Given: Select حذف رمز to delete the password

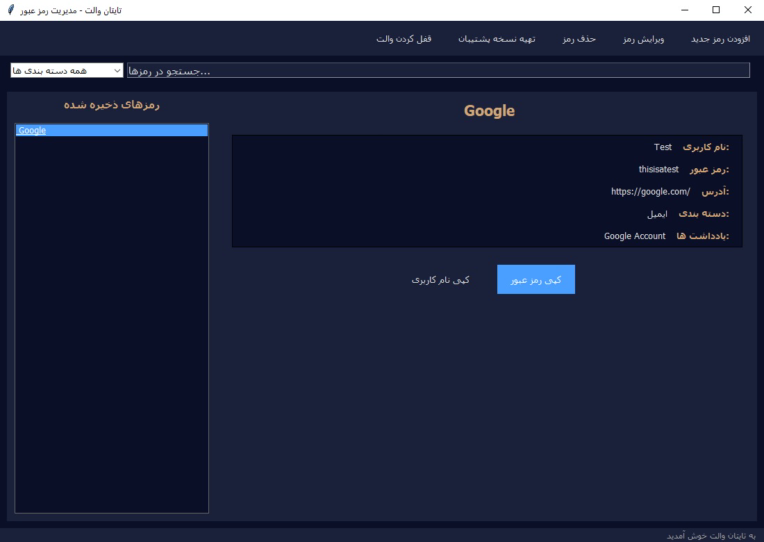Looking at the screenshot, I should tap(579, 39).
